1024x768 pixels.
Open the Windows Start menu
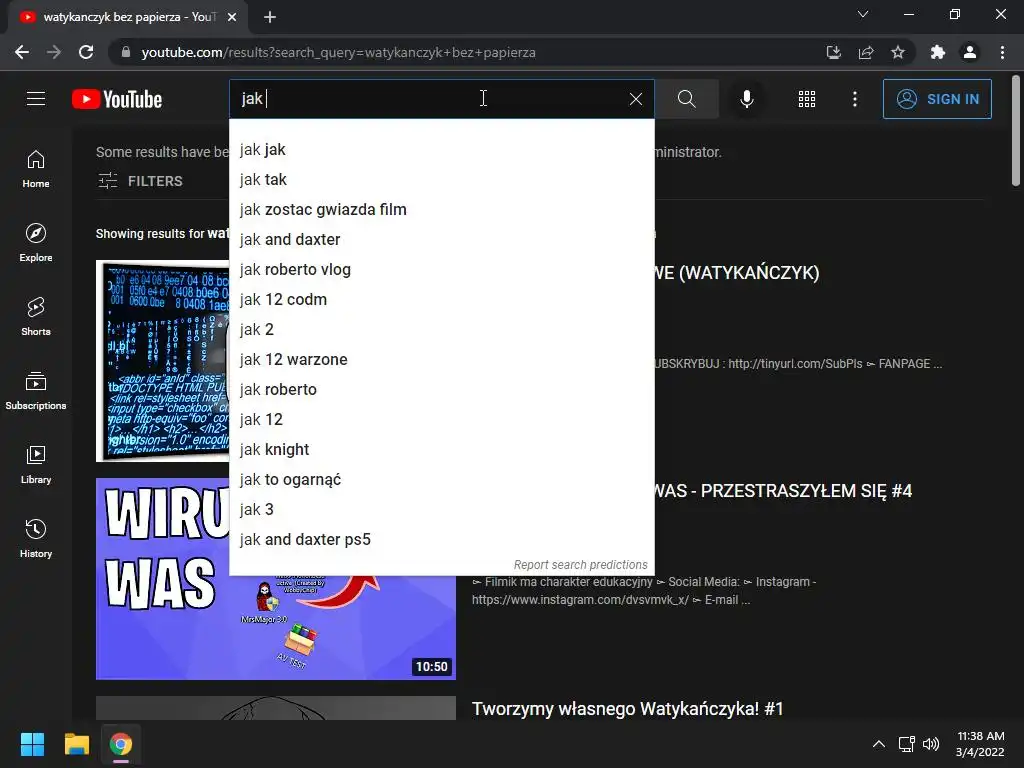click(x=32, y=744)
